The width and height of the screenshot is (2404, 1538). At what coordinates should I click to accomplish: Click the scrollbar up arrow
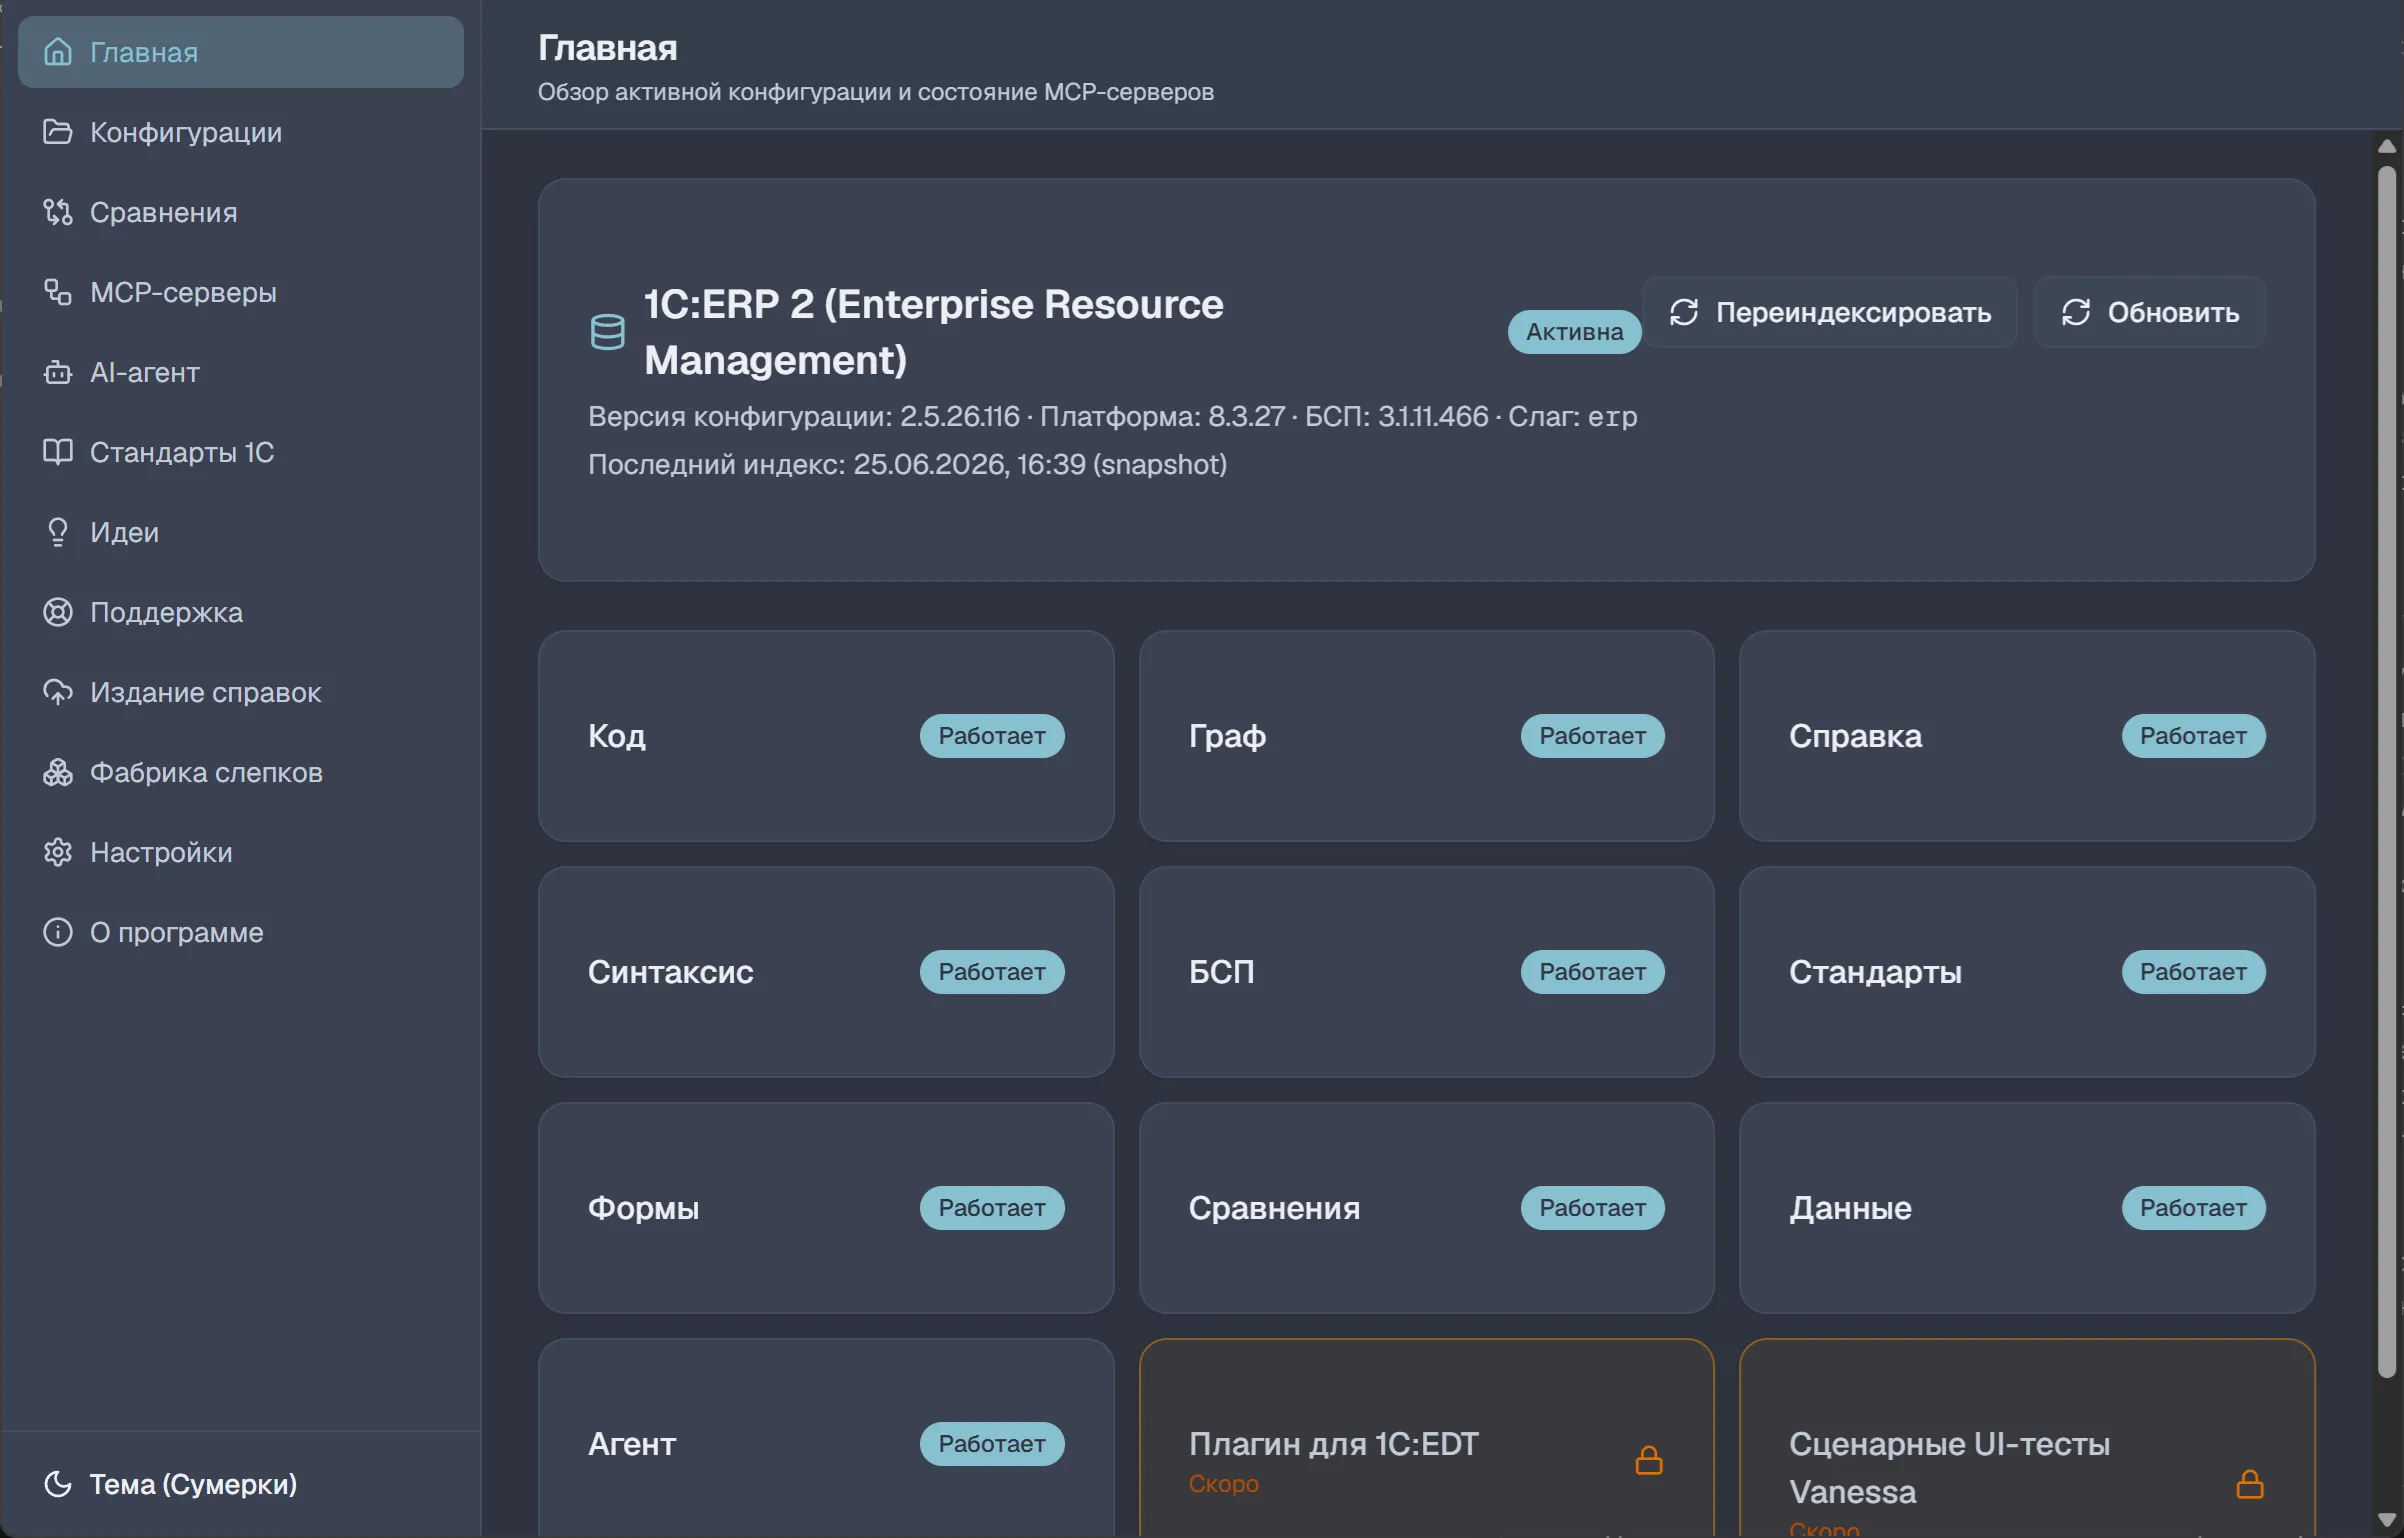(x=2387, y=146)
